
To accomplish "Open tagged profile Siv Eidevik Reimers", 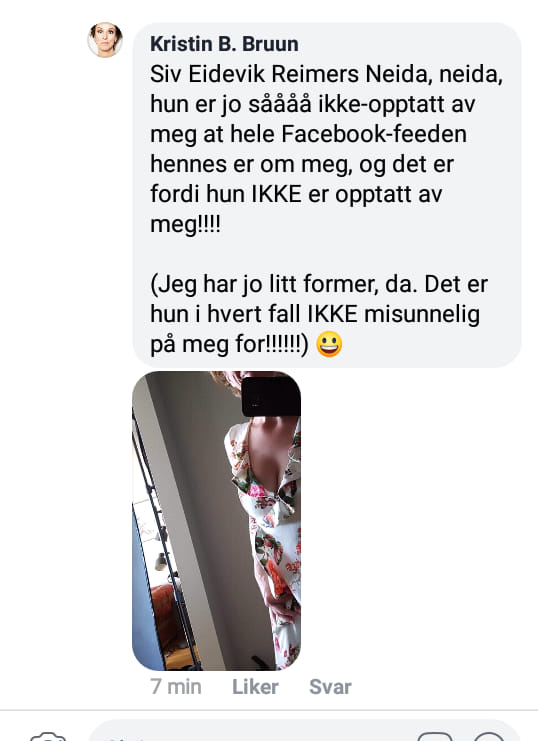I will coord(255,74).
